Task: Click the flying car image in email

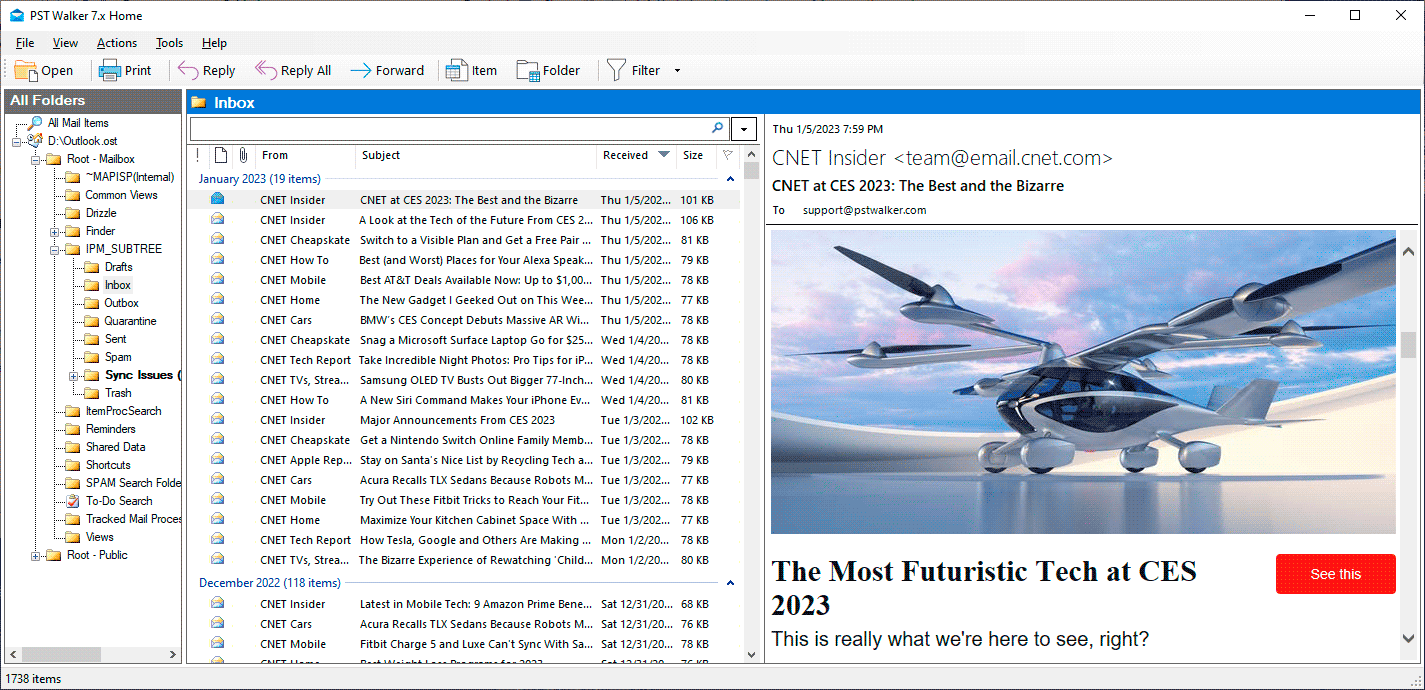Action: [x=1083, y=382]
